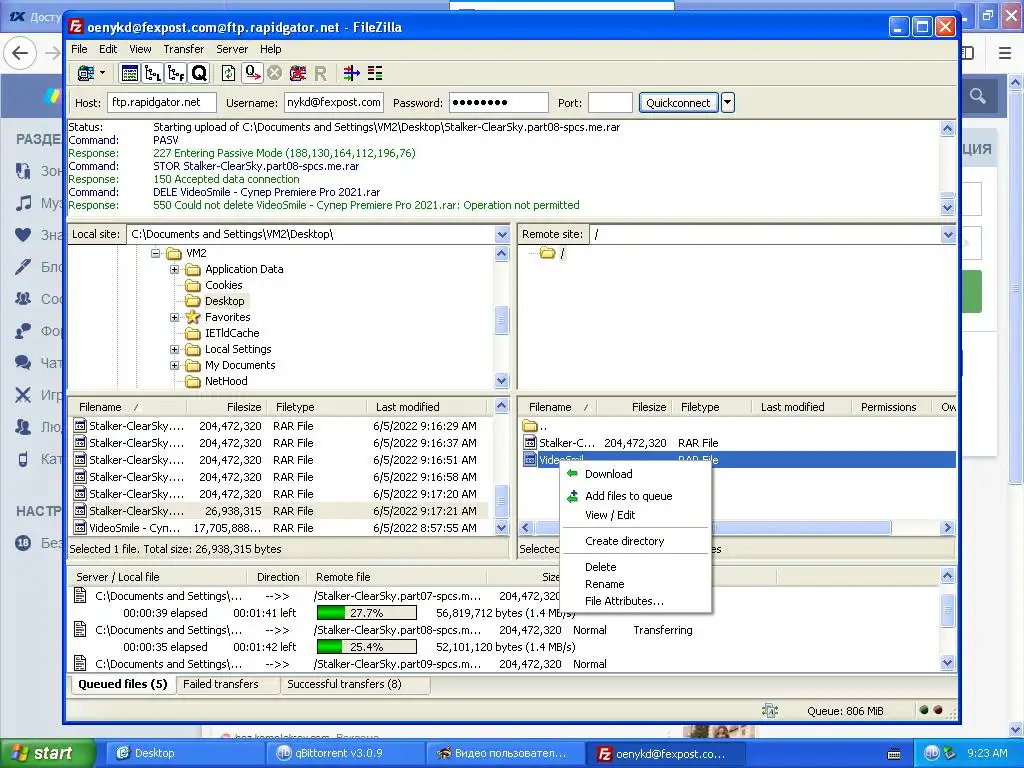
Task: Open Remote site path dropdown
Action: tap(948, 234)
